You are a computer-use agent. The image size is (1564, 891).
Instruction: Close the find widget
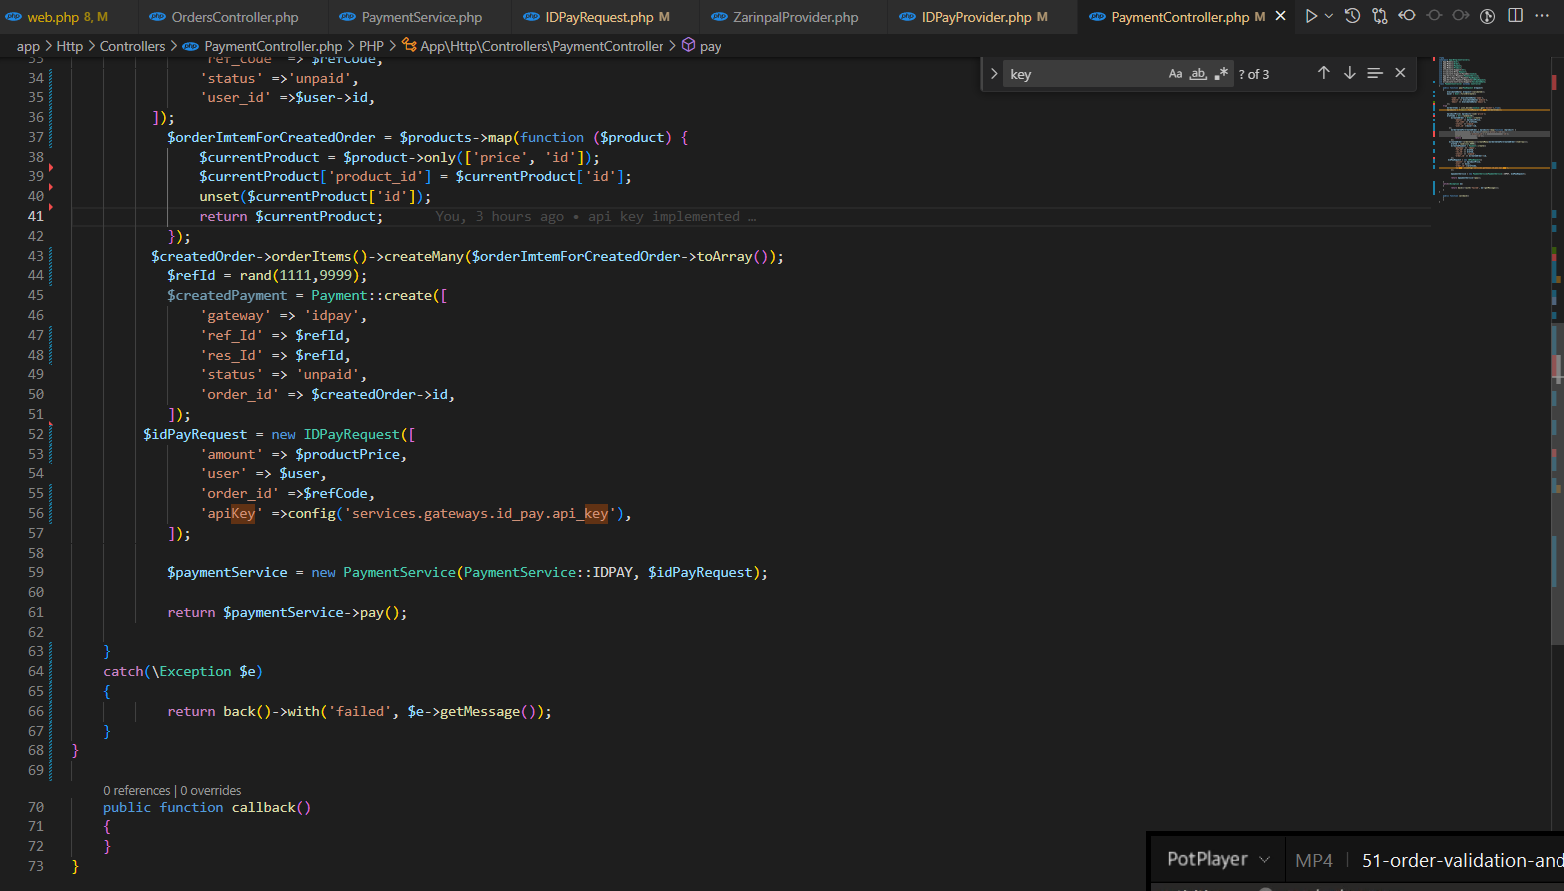point(1400,73)
